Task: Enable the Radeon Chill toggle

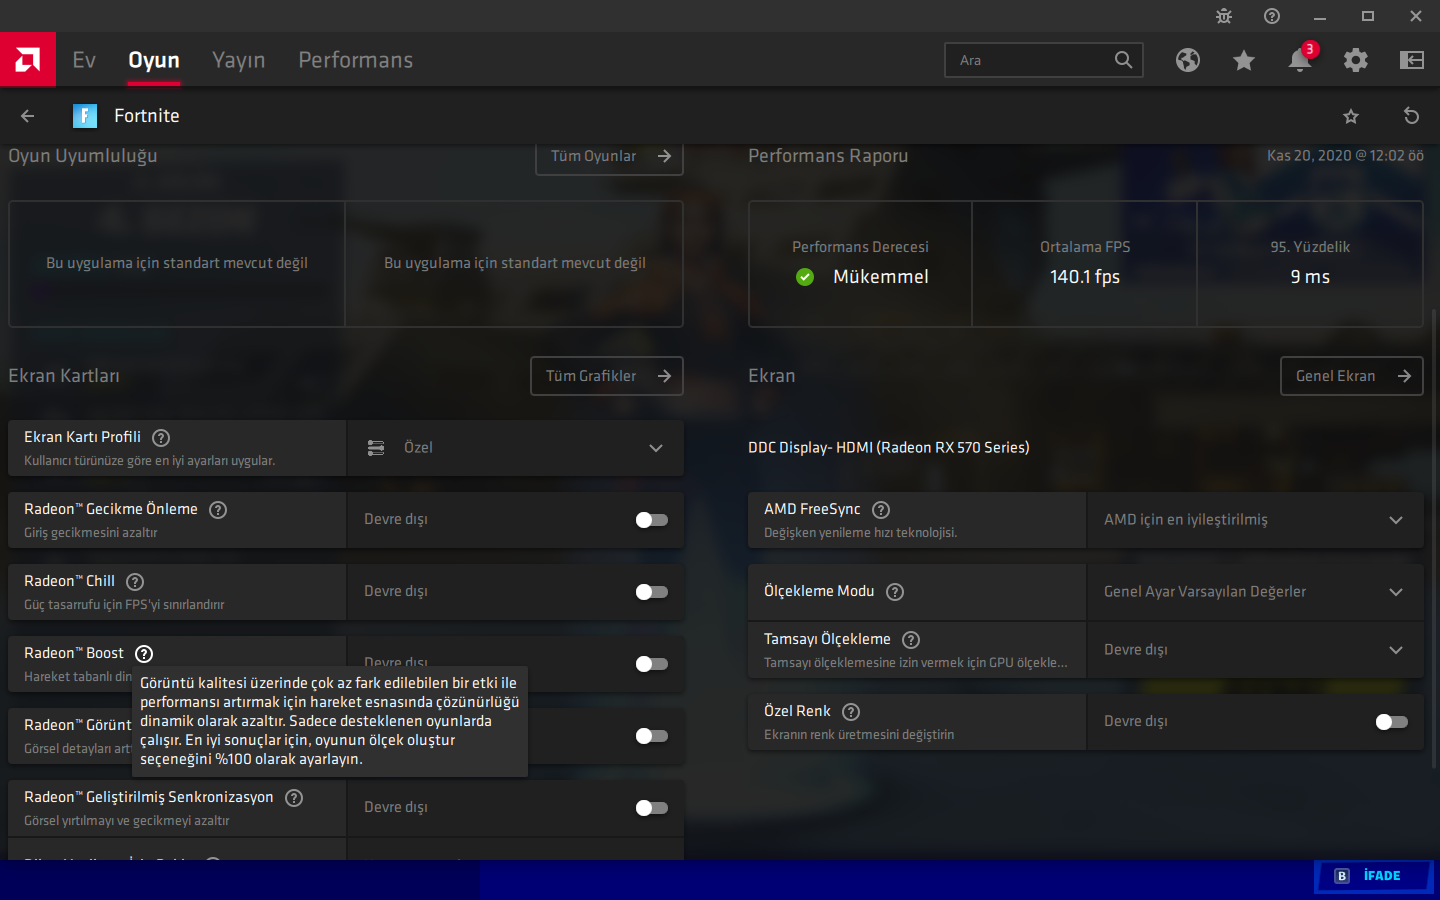Action: point(652,592)
